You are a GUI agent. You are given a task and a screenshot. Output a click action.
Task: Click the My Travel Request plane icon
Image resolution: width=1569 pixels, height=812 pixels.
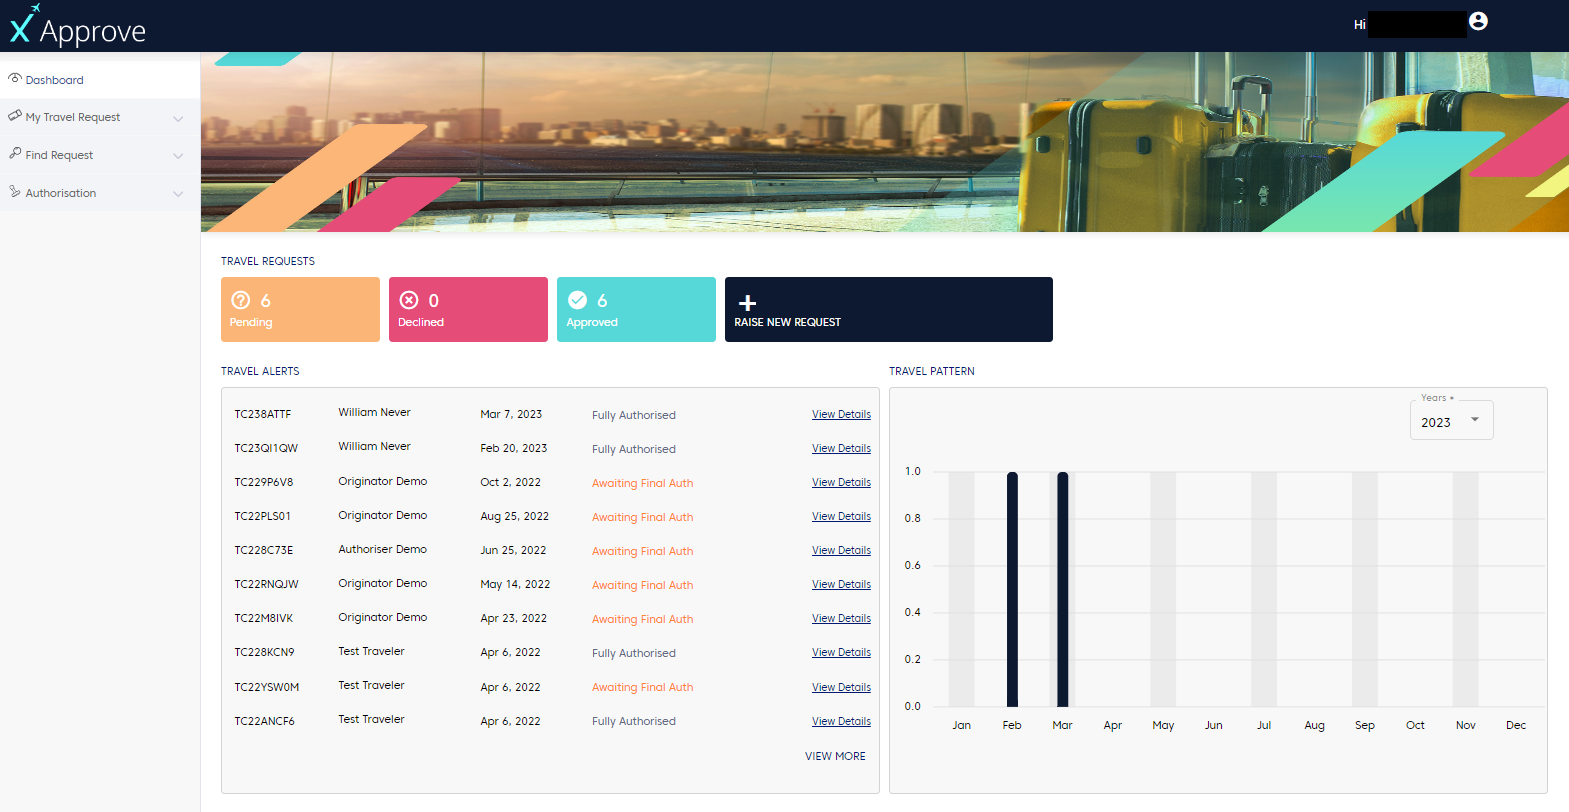click(15, 116)
